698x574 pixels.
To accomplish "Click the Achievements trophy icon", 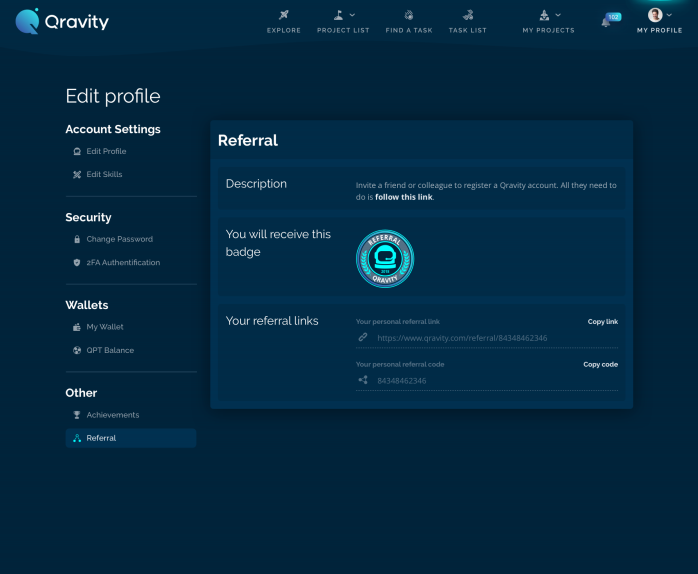I will [77, 415].
